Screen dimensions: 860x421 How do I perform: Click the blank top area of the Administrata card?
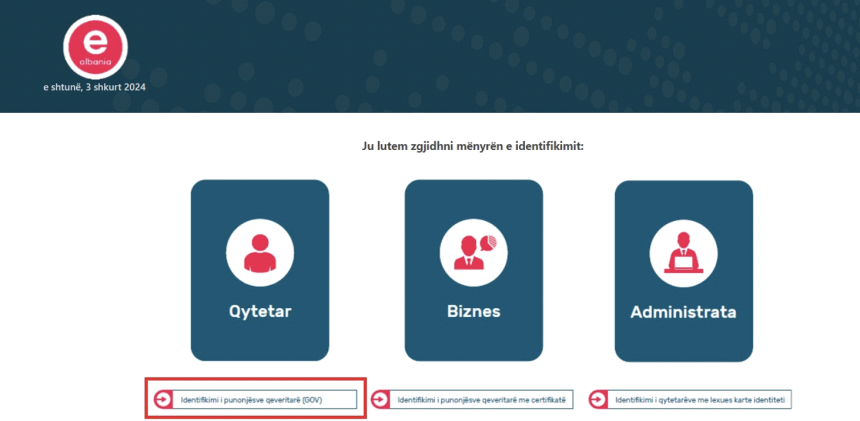(683, 195)
